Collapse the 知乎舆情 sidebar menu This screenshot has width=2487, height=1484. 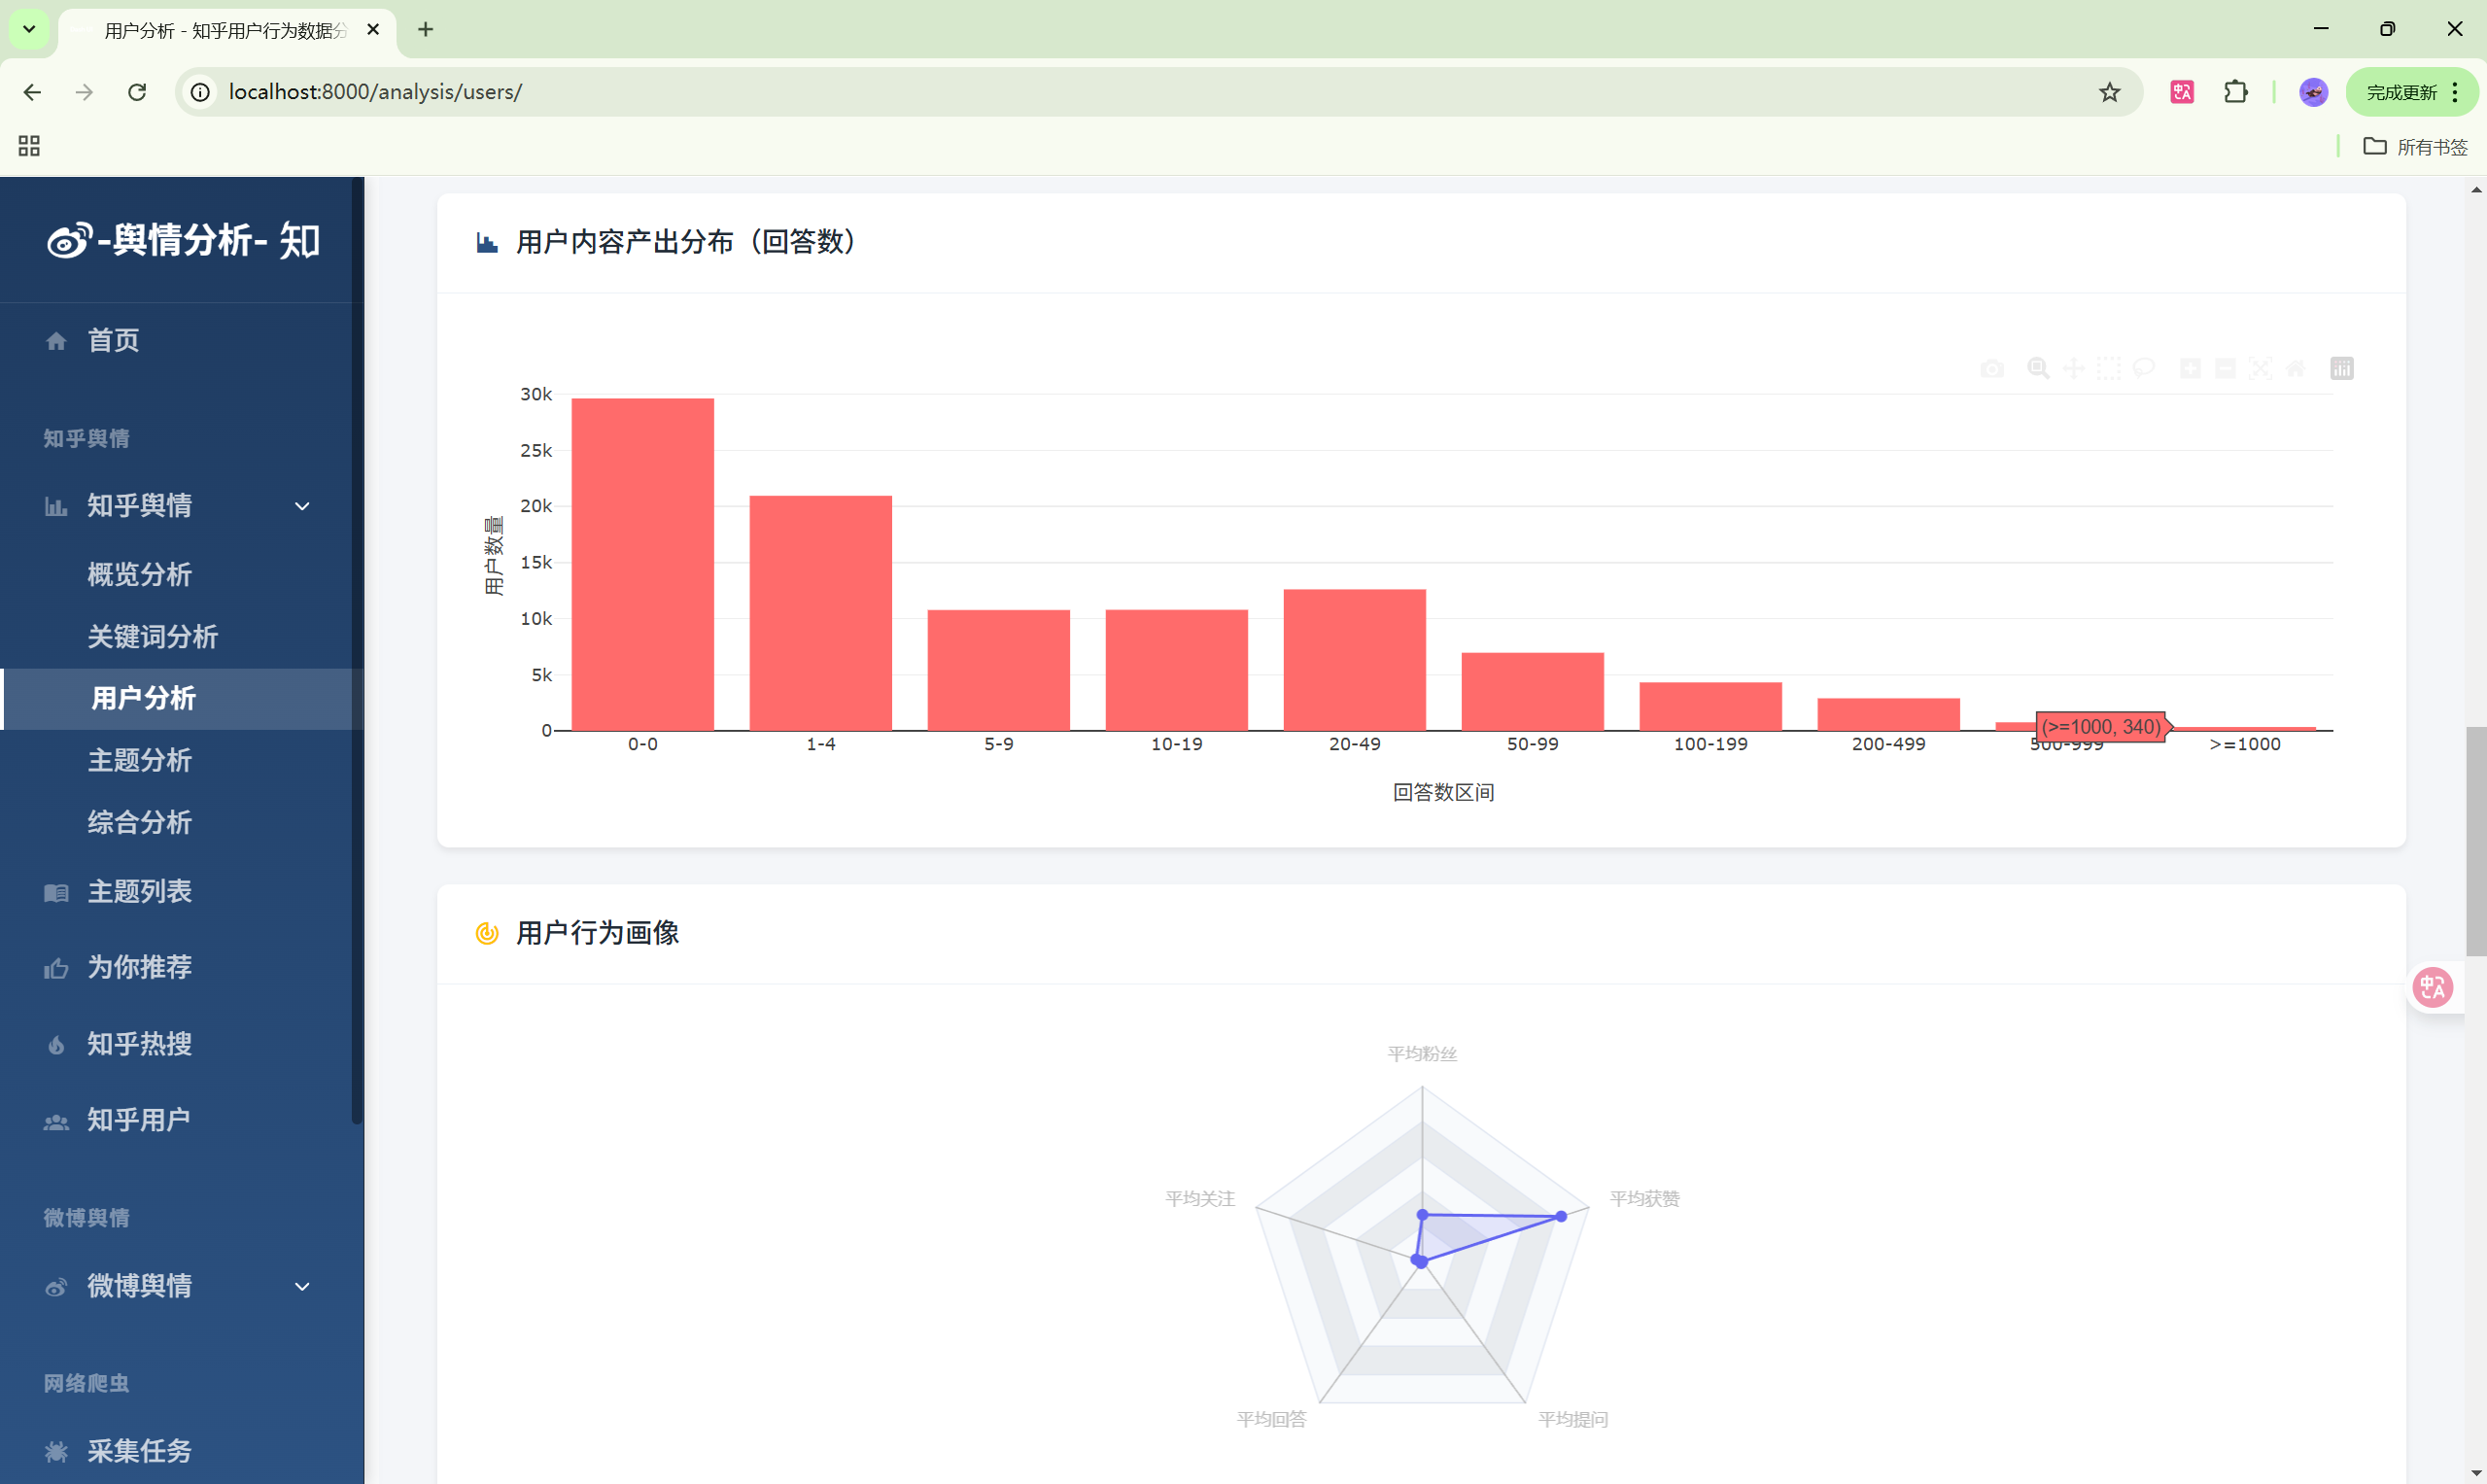coord(301,506)
